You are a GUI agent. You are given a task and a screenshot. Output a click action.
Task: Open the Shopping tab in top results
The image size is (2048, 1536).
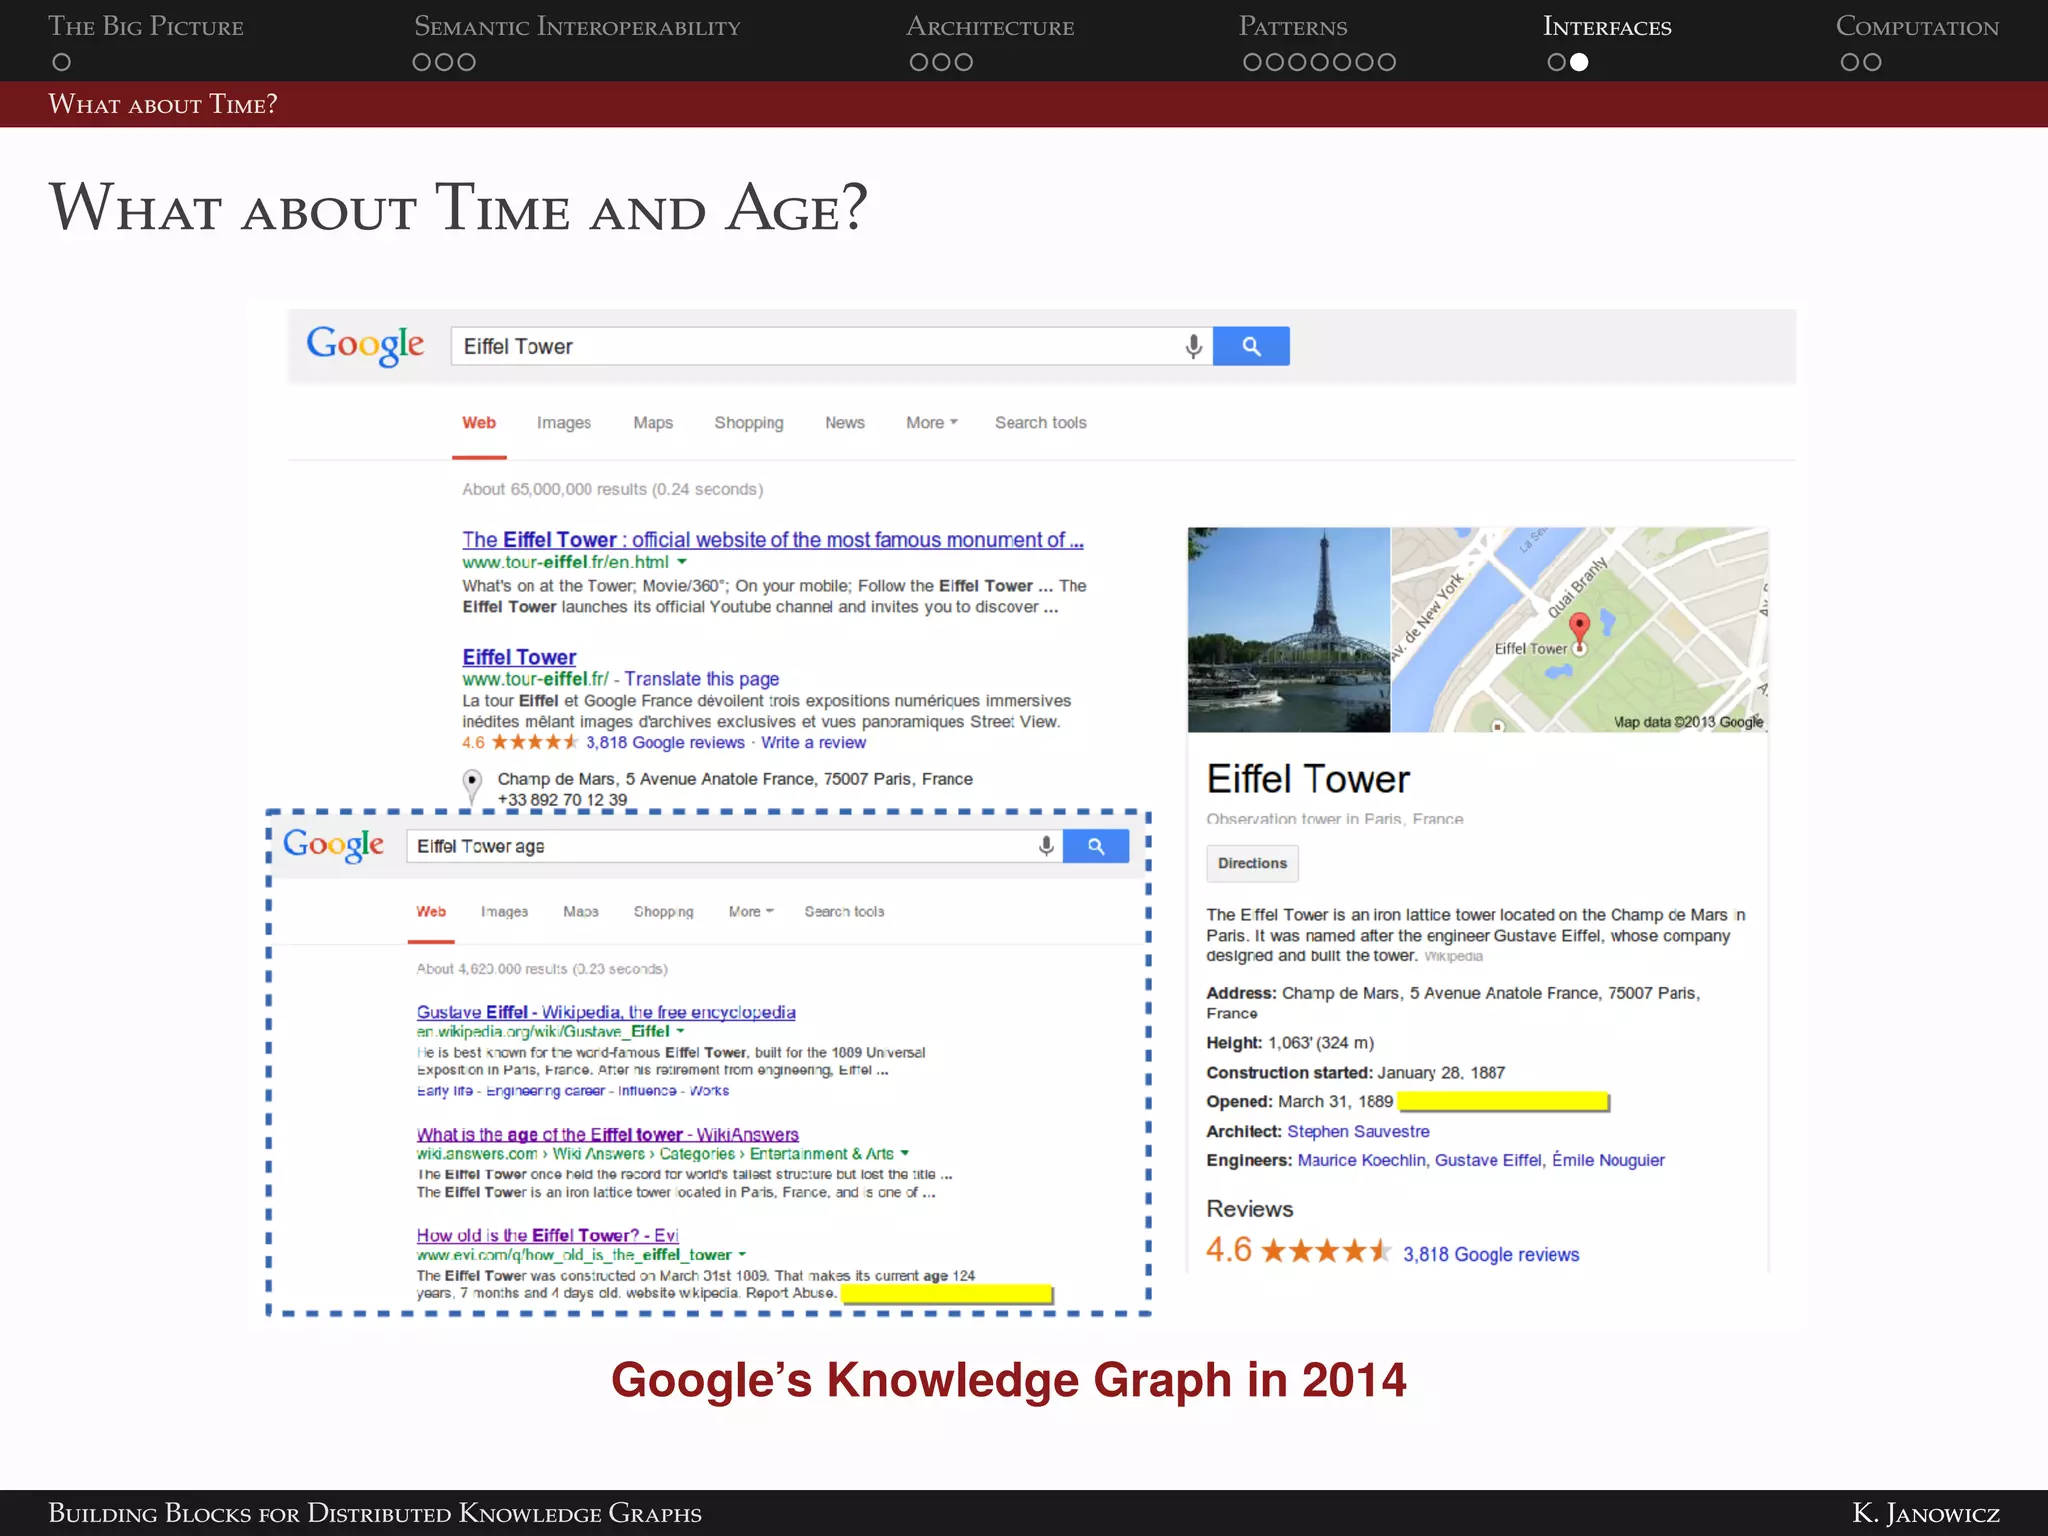[749, 423]
